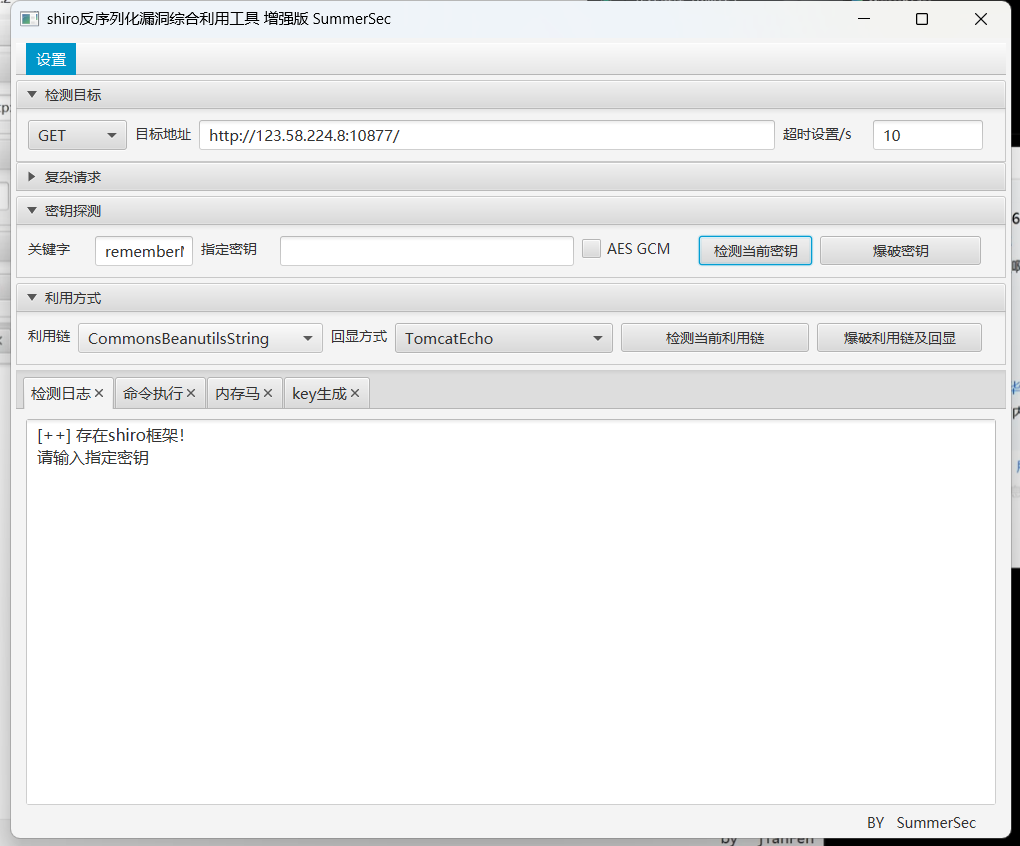Click the 爆破密钥 button
The image size is (1020, 846).
click(899, 250)
